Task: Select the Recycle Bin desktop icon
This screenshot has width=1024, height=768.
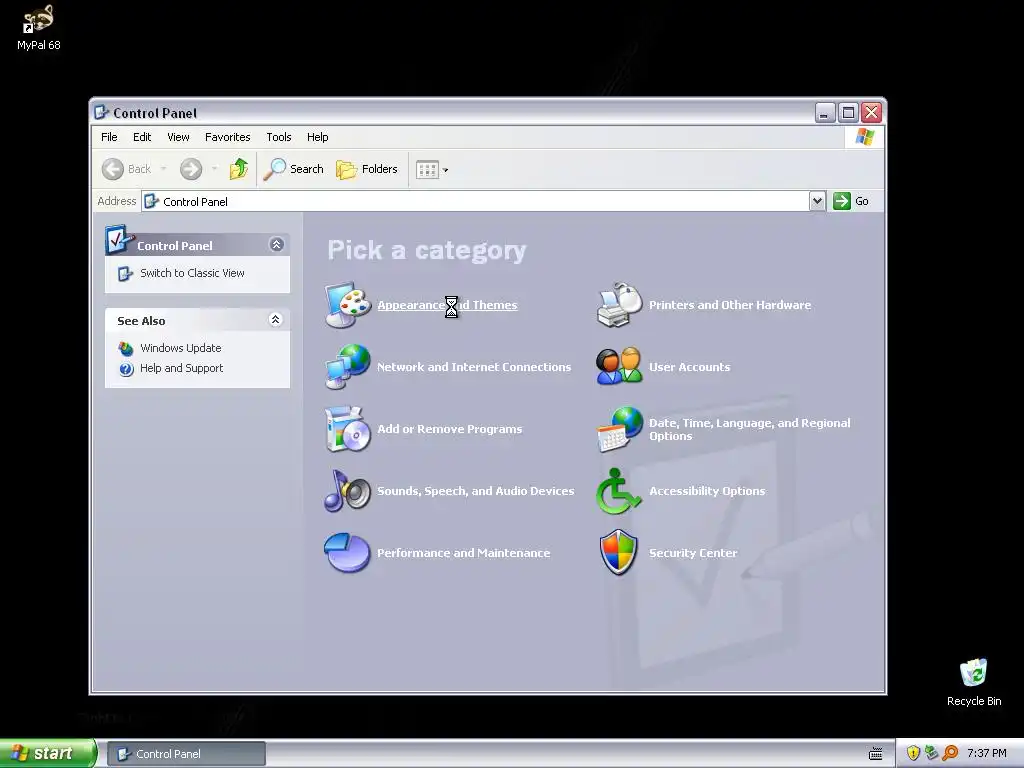Action: (974, 682)
